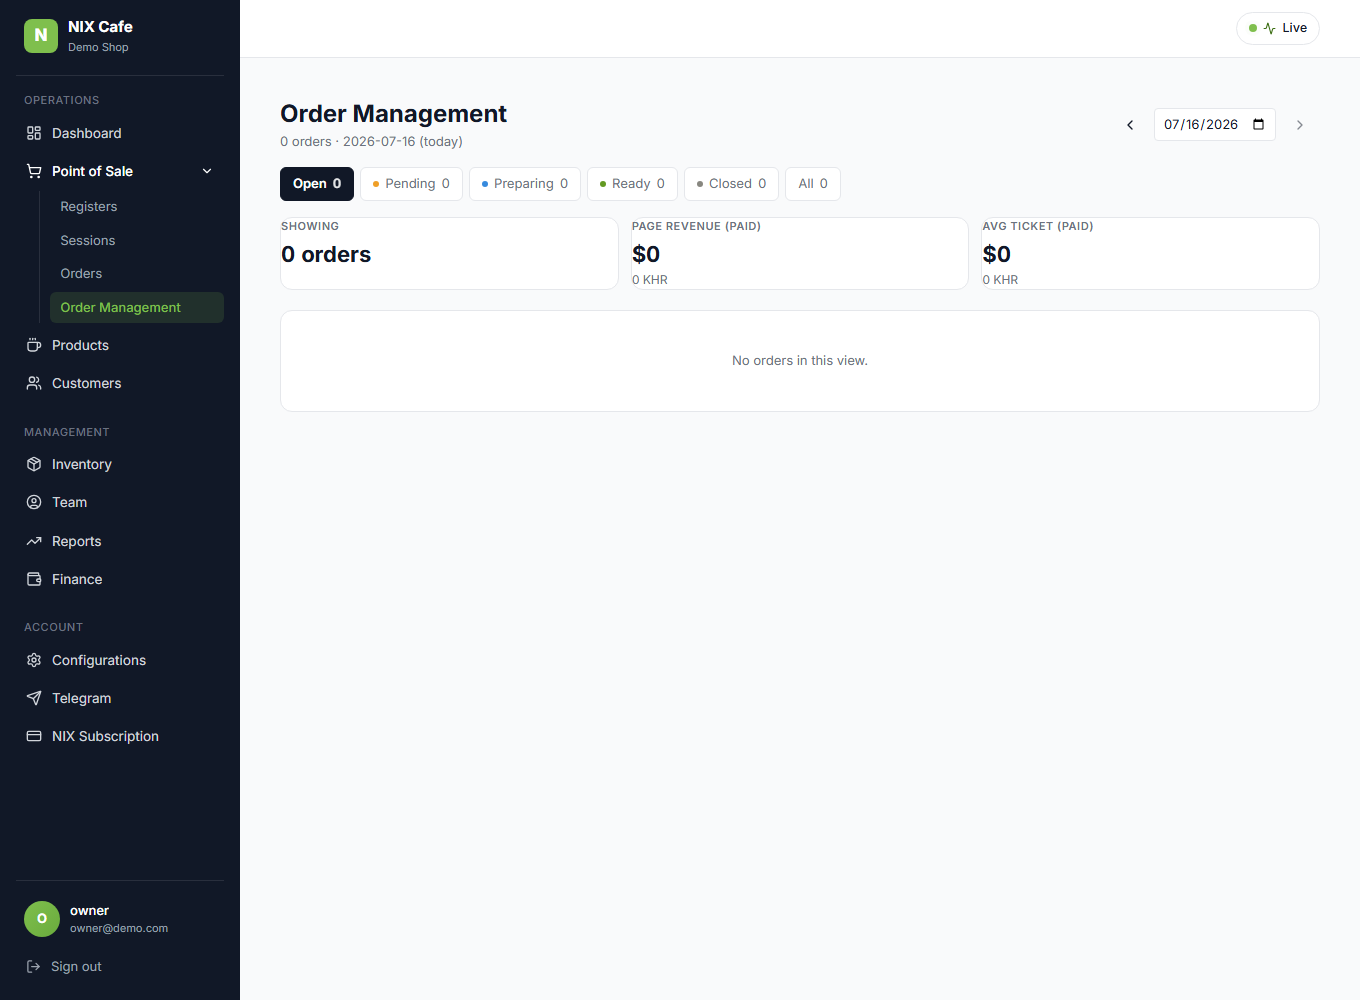
Task: Click the Live pulse activity icon
Action: click(x=1269, y=28)
